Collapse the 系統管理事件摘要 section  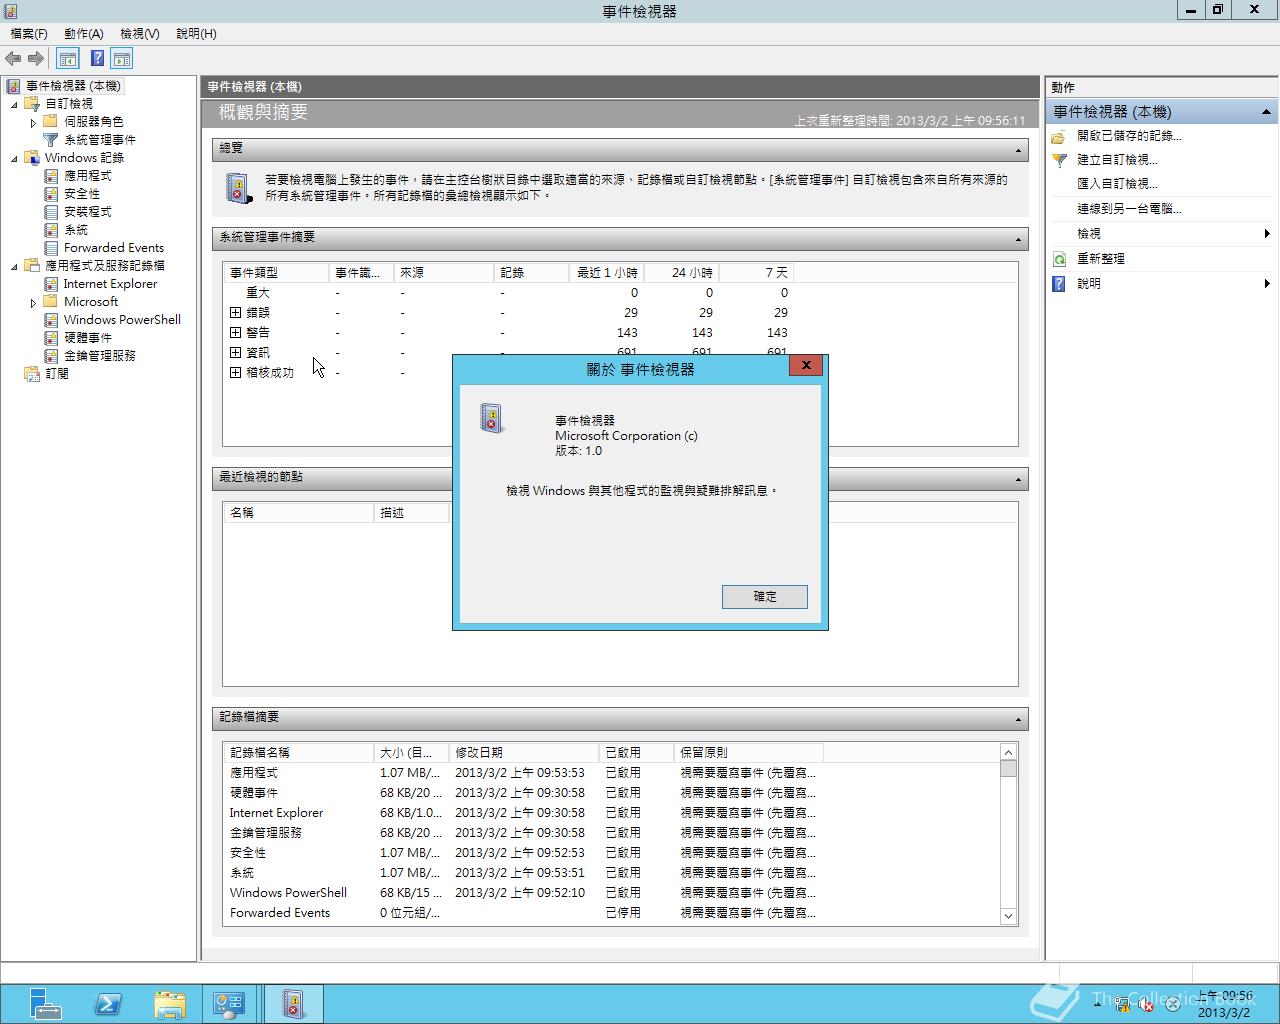click(x=1018, y=239)
